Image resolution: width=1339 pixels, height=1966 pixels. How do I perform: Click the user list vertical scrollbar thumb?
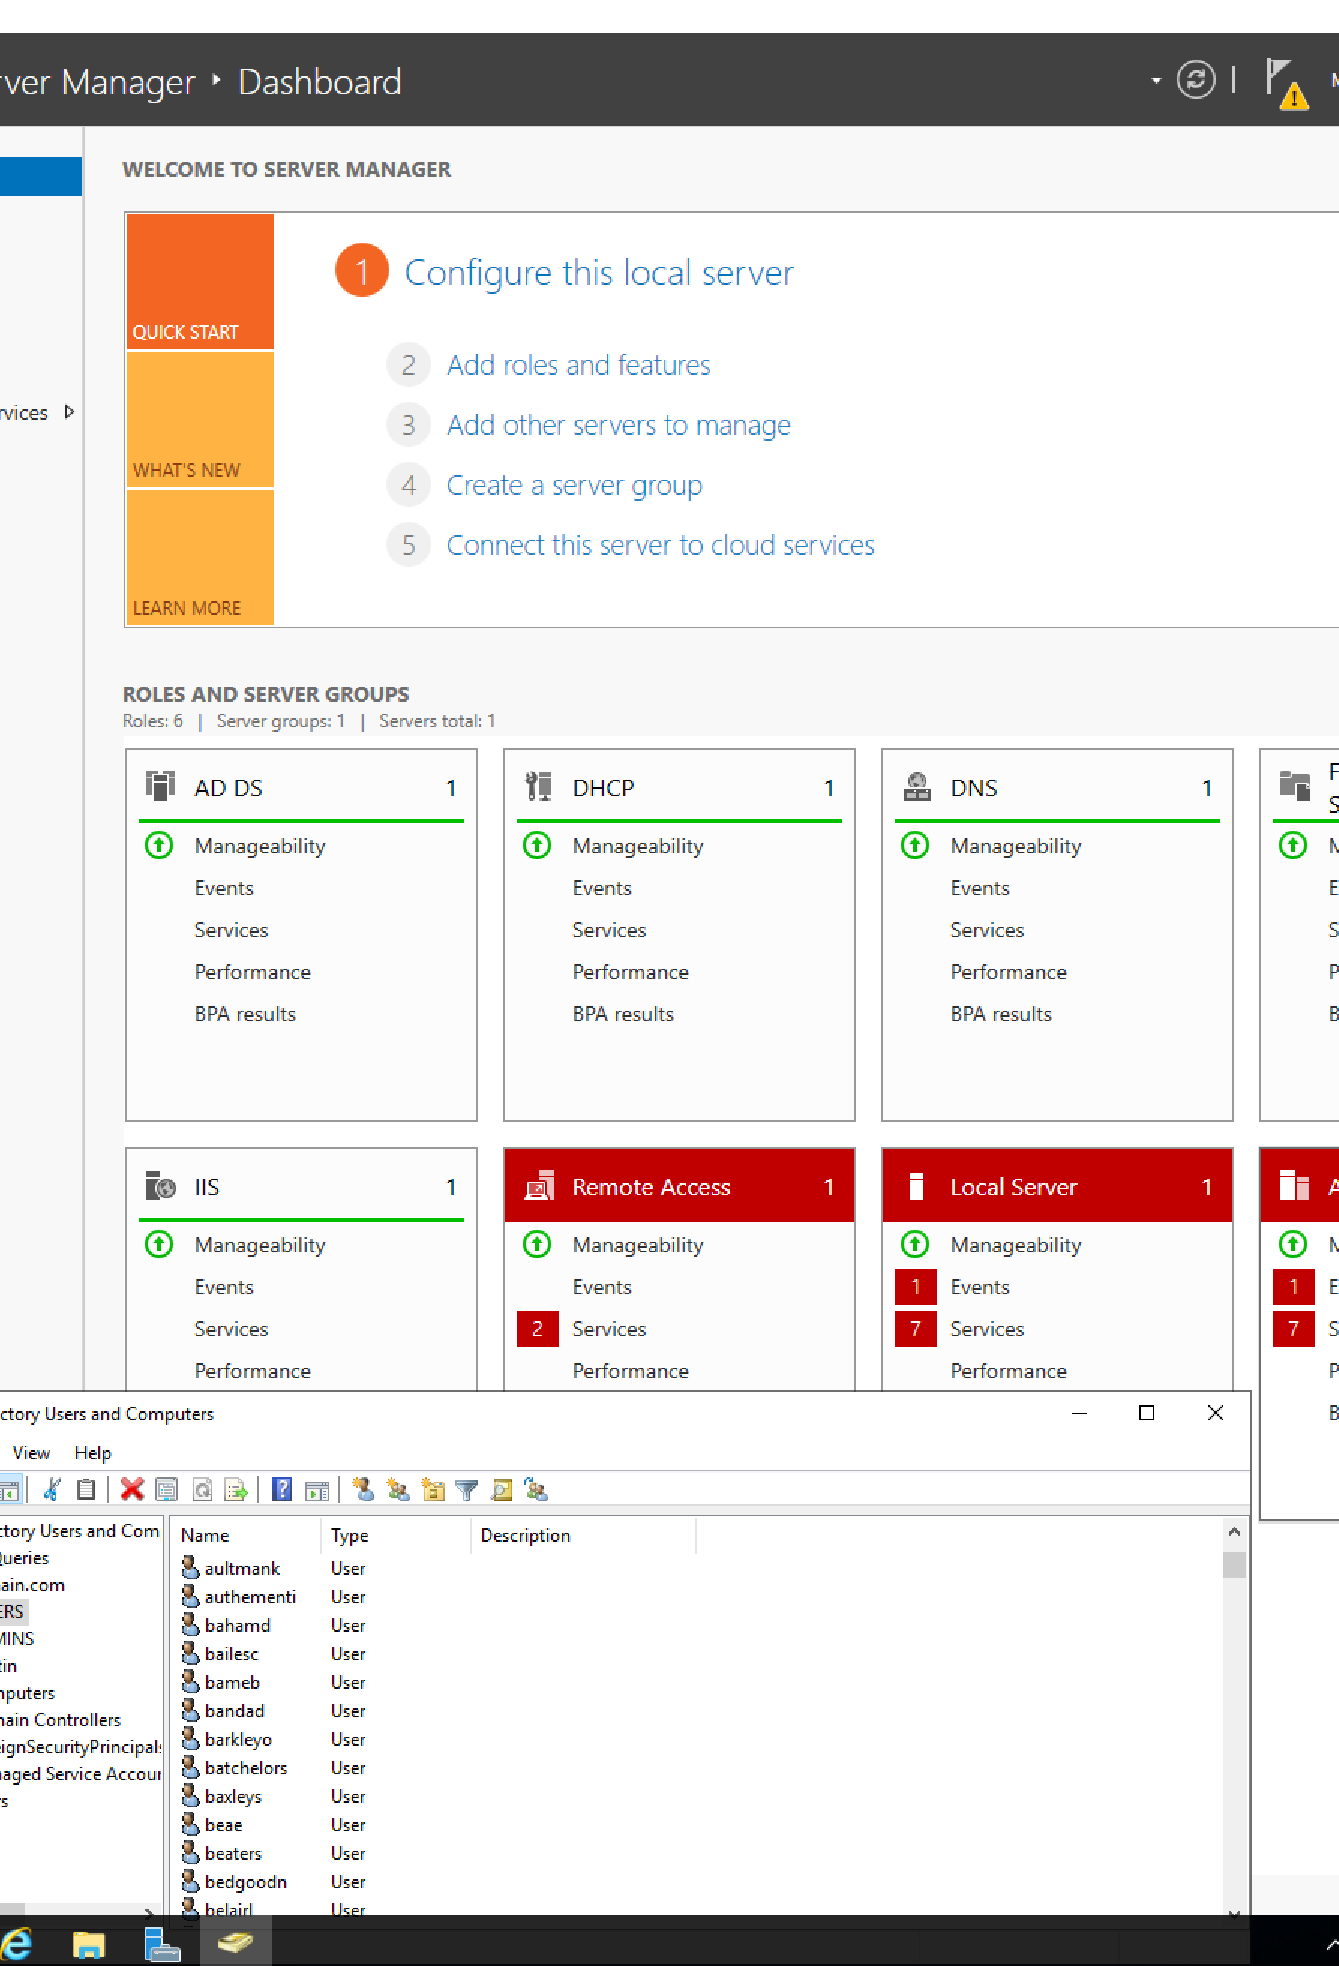point(1234,1565)
